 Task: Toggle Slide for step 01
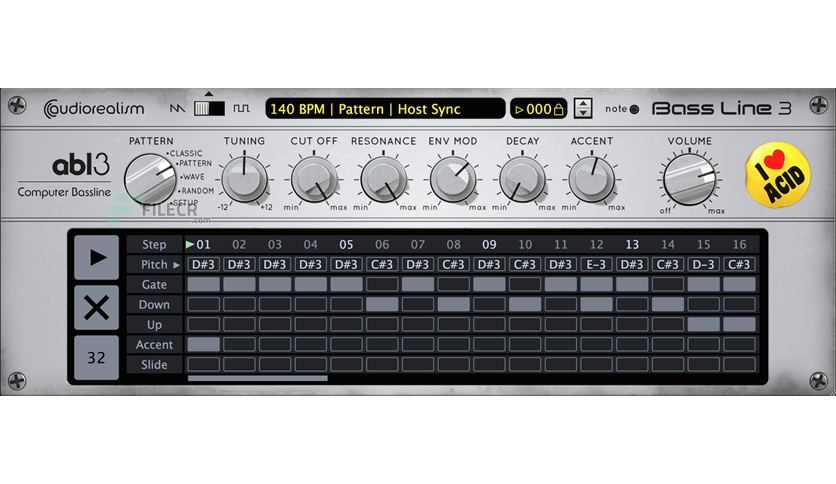203,365
